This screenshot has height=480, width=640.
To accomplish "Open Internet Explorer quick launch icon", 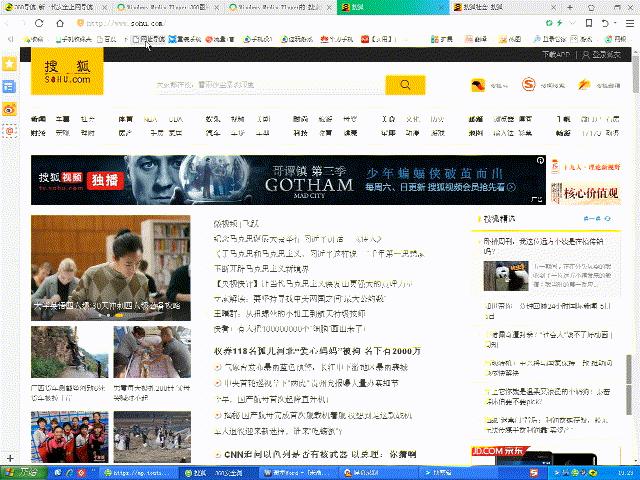I will pyautogui.click(x=70, y=473).
